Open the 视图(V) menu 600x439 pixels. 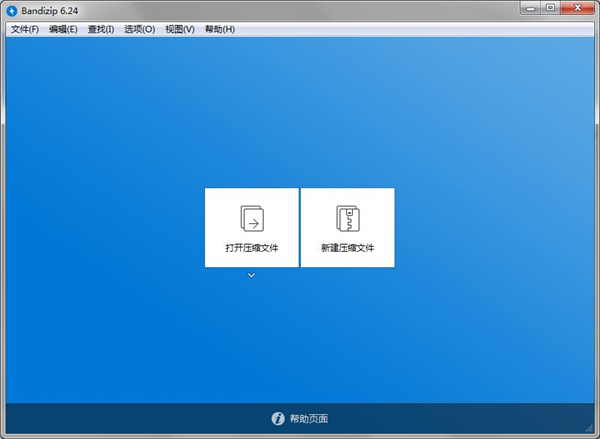pyautogui.click(x=180, y=29)
